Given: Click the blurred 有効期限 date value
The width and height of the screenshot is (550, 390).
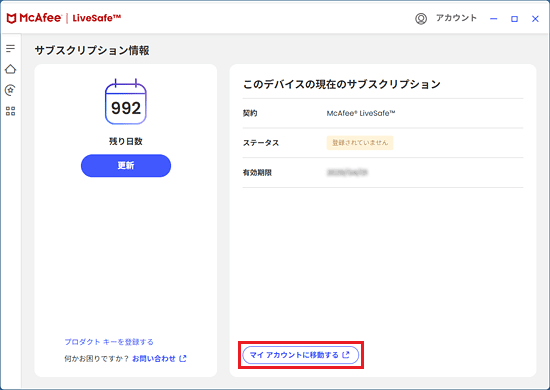Looking at the screenshot, I should 347,172.
